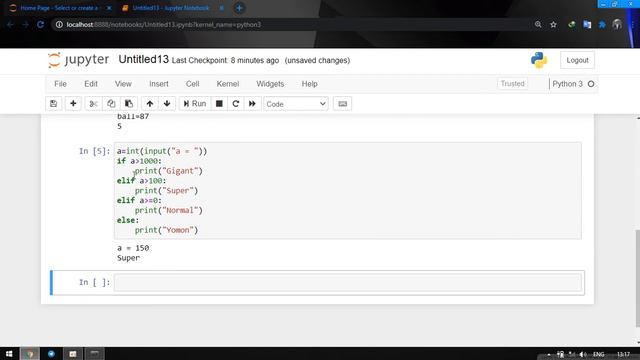Click the volume icon in system tray
The width and height of the screenshot is (640, 360).
pos(582,354)
